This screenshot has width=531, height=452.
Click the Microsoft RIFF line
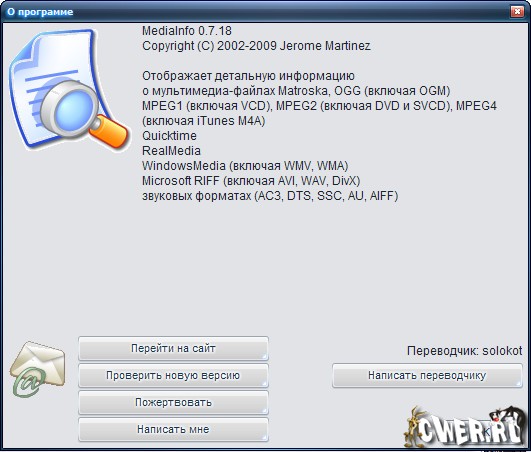click(x=251, y=180)
